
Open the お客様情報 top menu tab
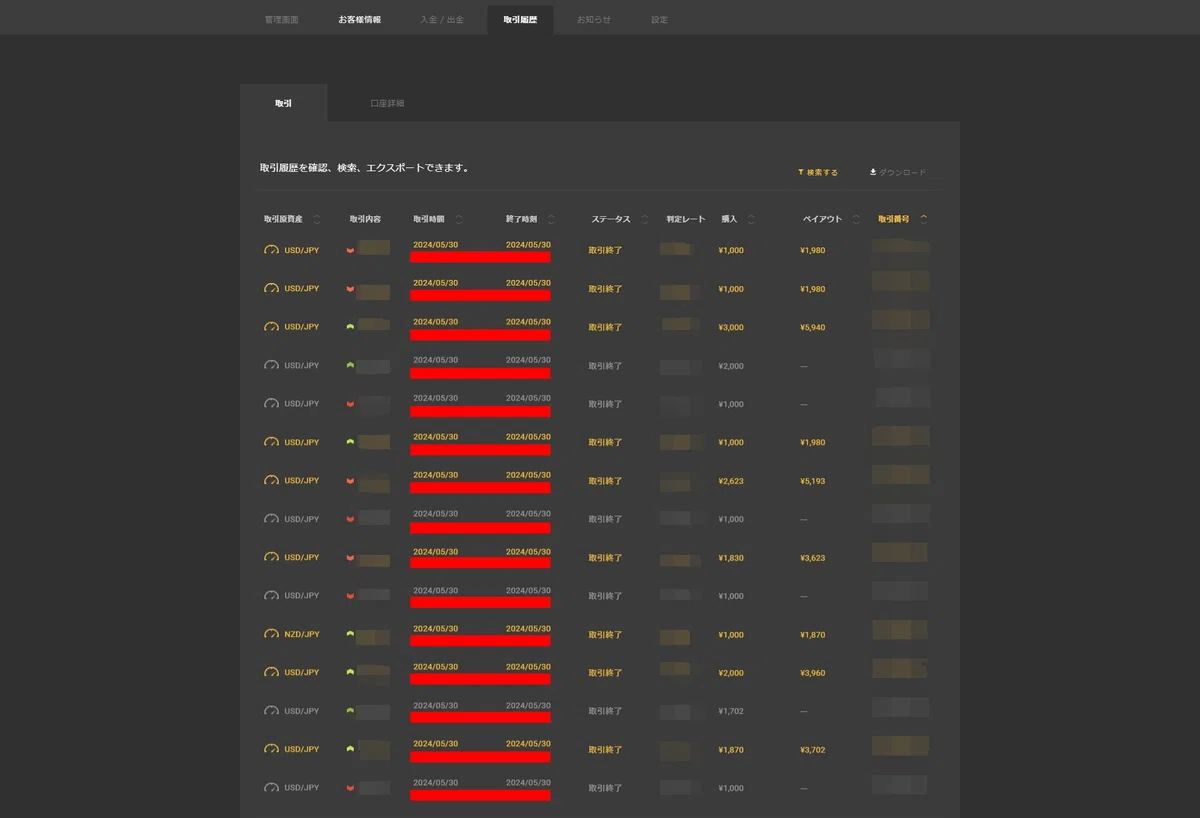click(359, 20)
